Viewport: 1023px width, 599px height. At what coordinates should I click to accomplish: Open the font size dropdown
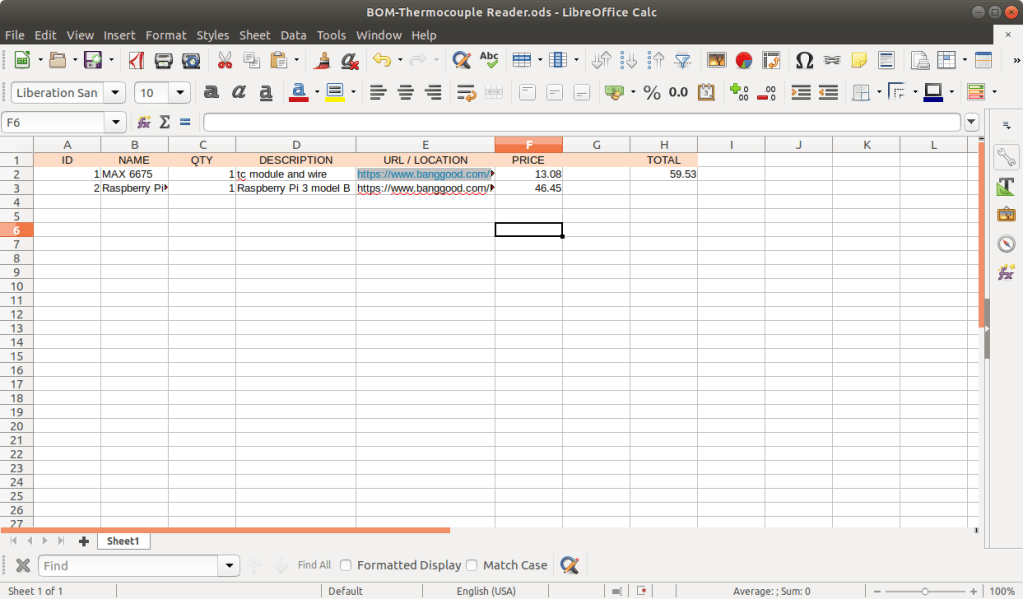(x=180, y=93)
